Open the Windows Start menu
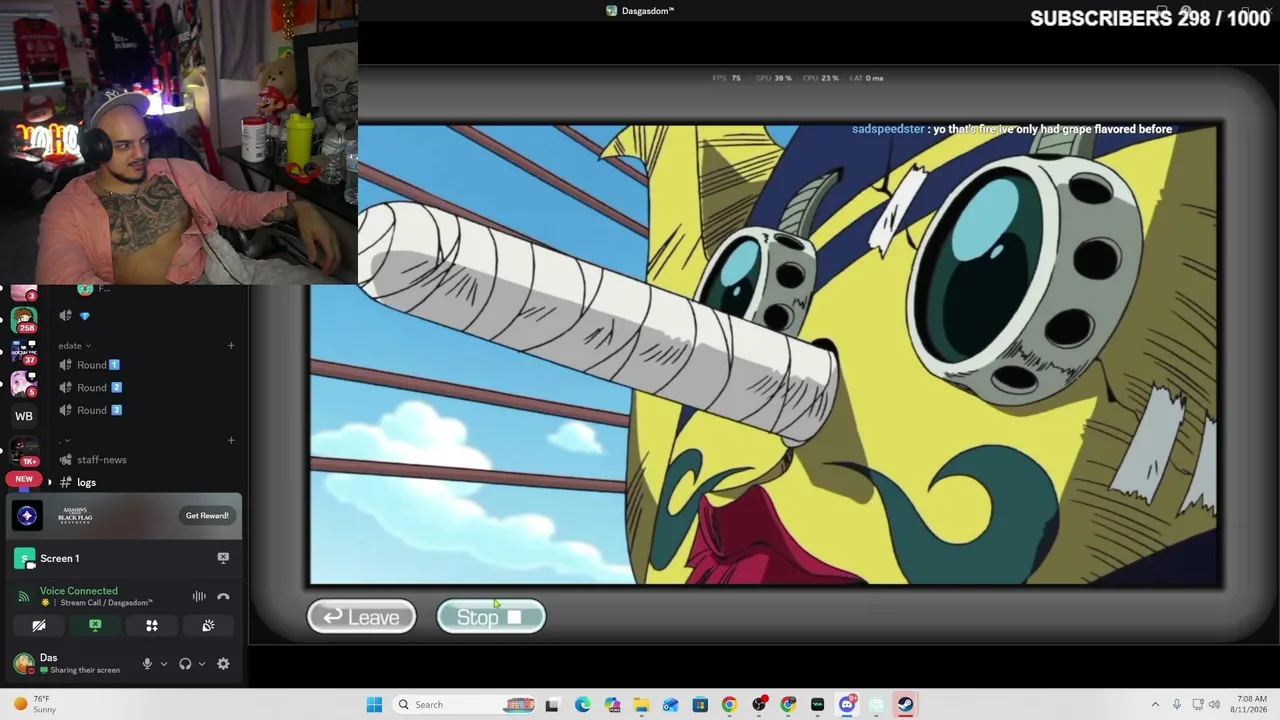Viewport: 1280px width, 720px height. coord(374,705)
